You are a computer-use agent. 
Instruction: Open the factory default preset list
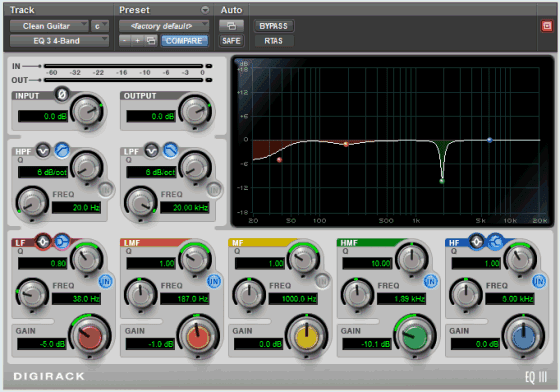click(164, 26)
